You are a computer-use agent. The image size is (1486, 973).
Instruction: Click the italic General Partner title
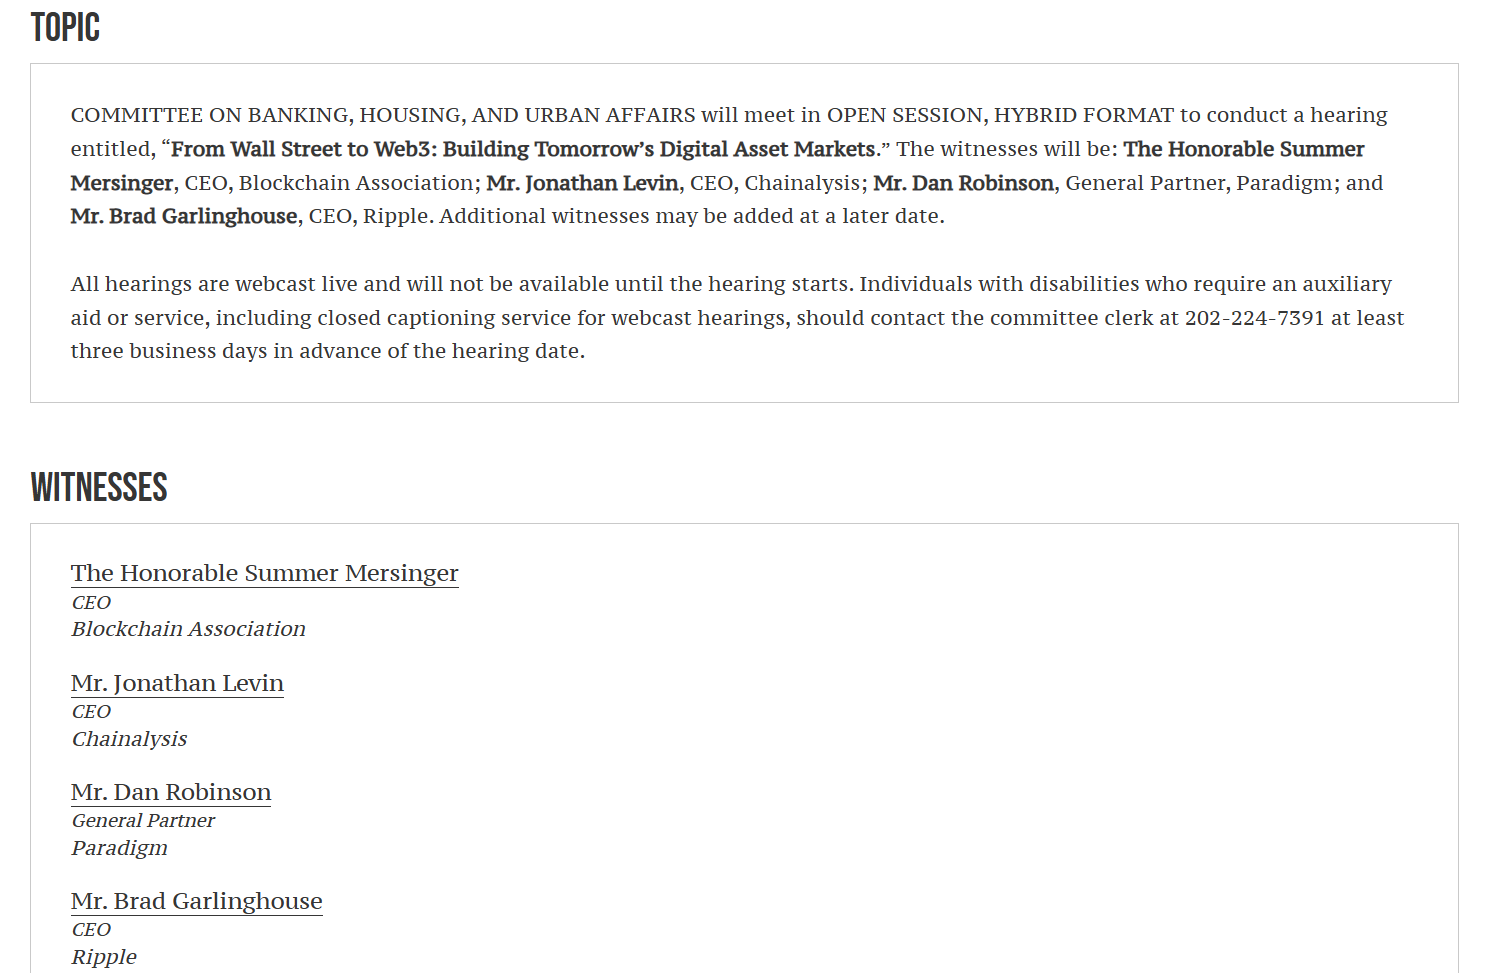click(143, 820)
